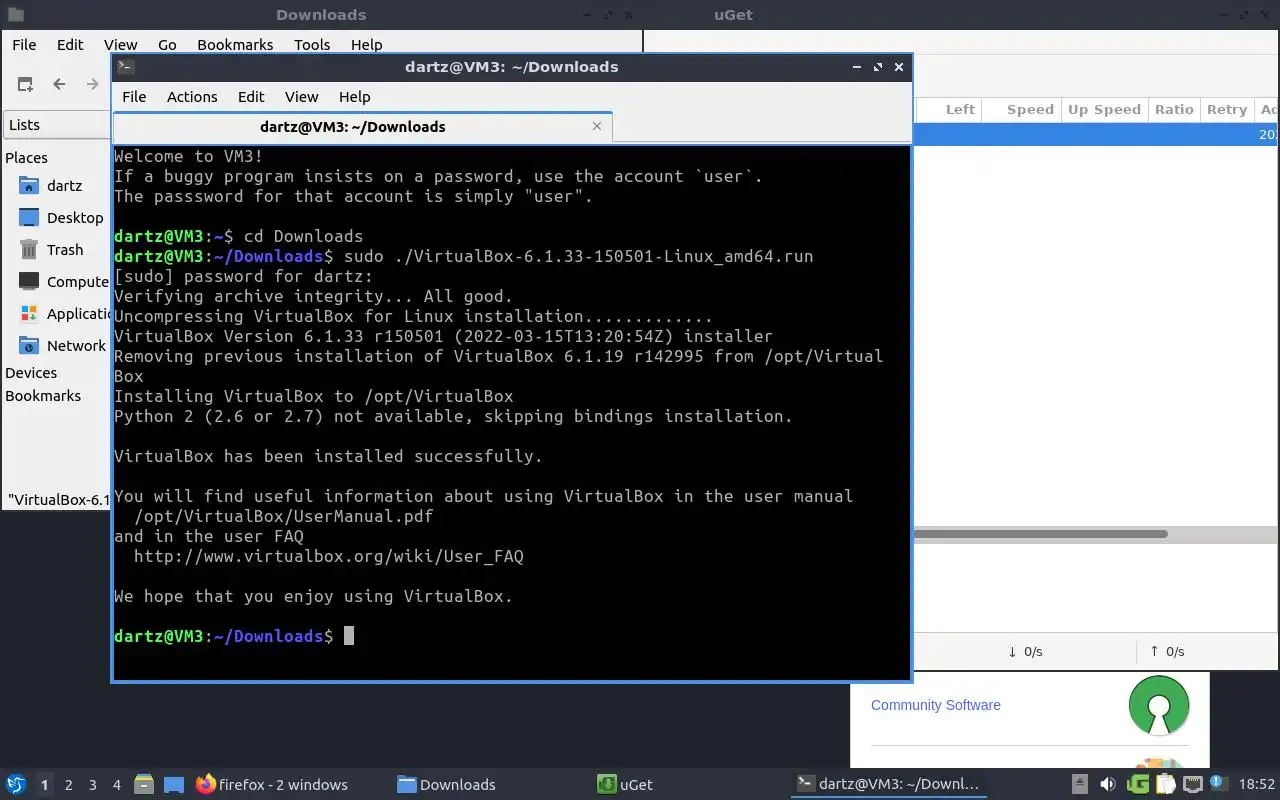
Task: Open the Lists side pane dropdown
Action: click(x=56, y=125)
